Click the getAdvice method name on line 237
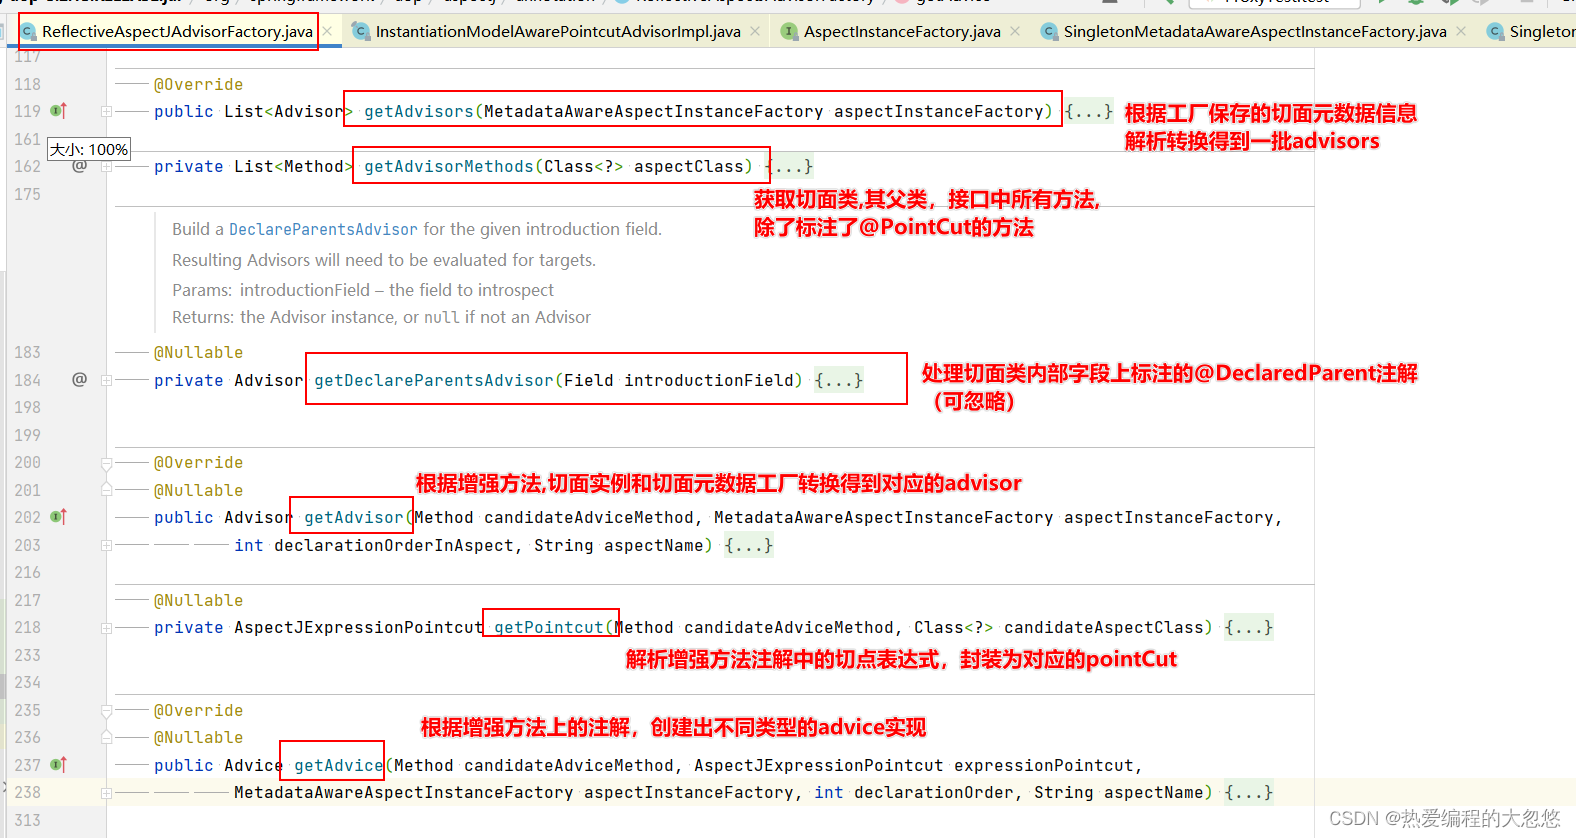This screenshot has height=838, width=1576. (339, 765)
